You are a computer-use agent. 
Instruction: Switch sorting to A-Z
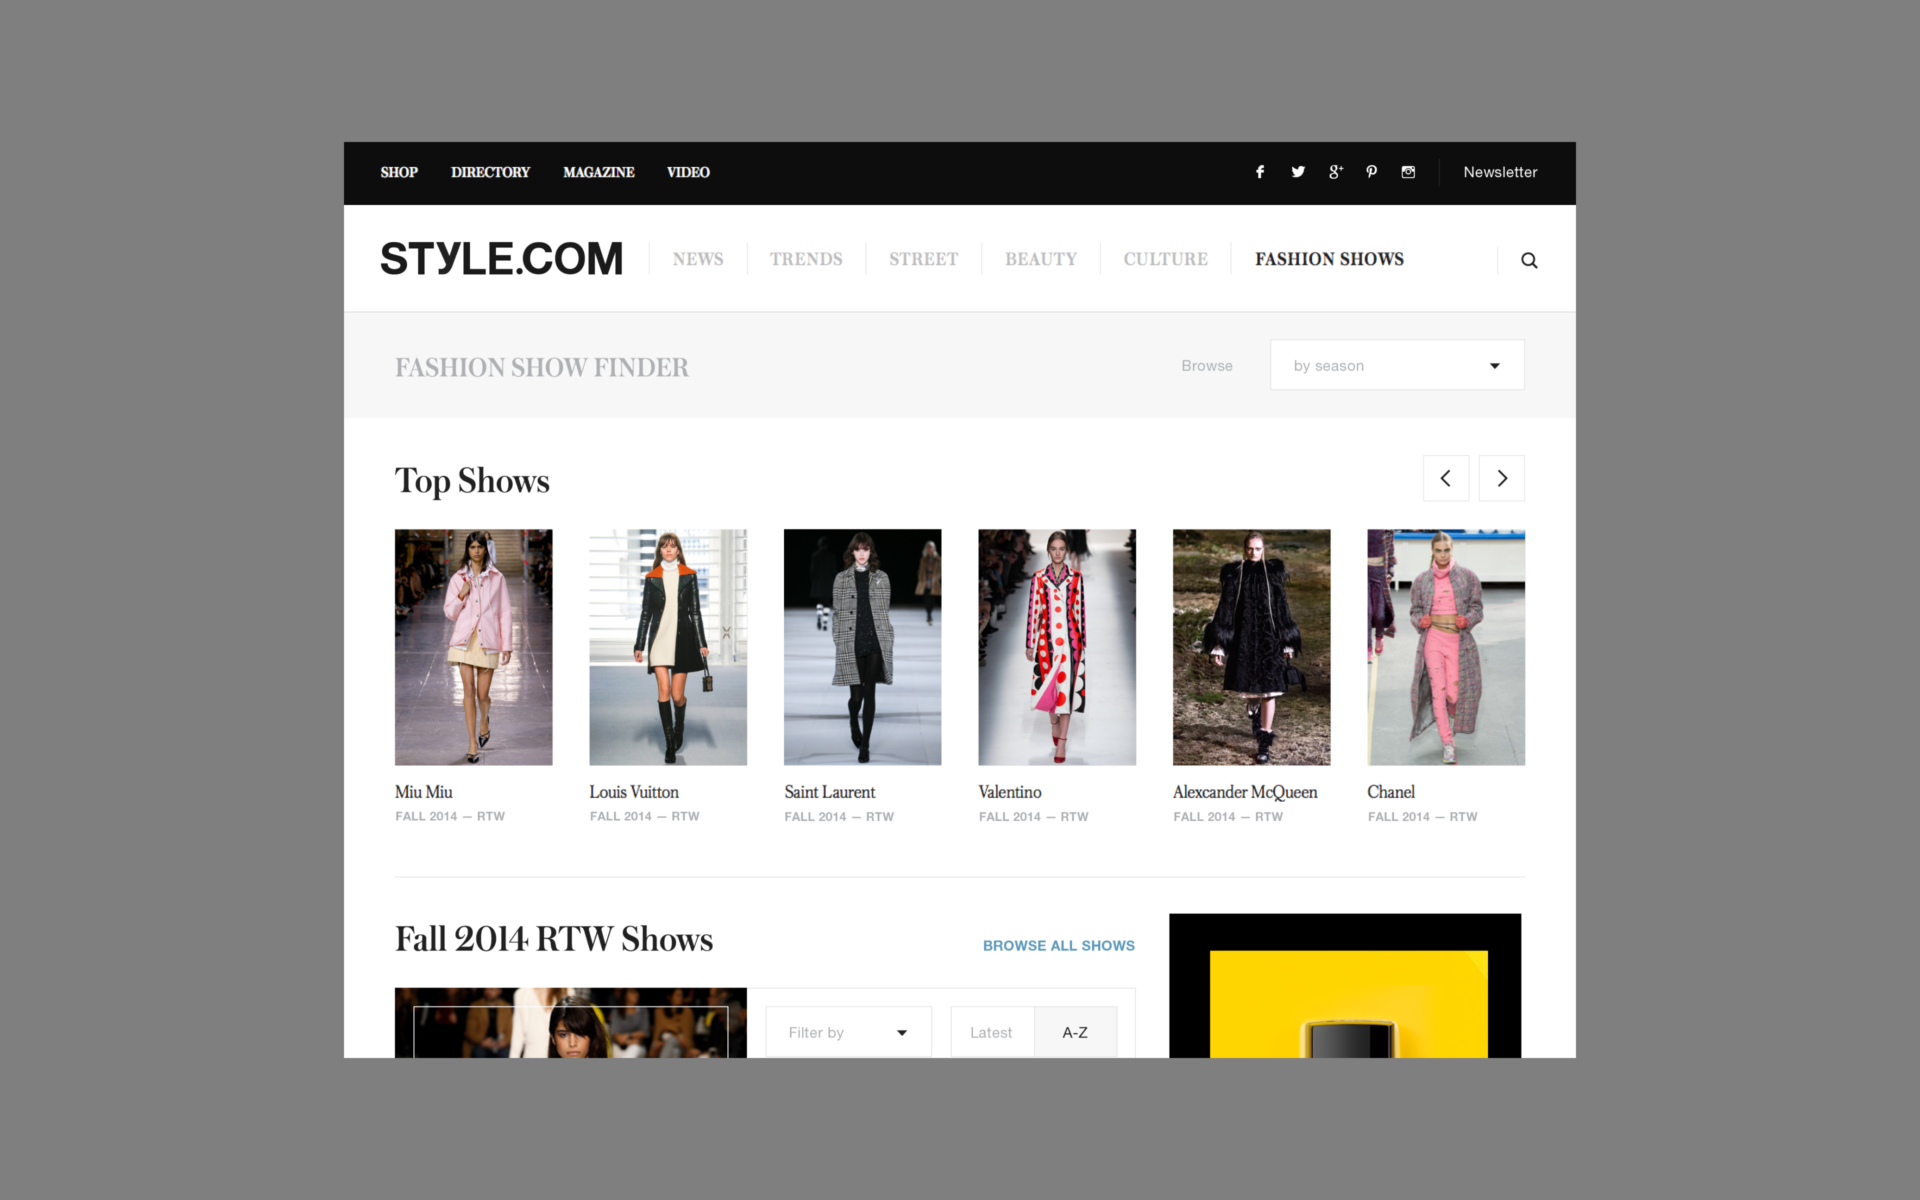tap(1075, 1032)
